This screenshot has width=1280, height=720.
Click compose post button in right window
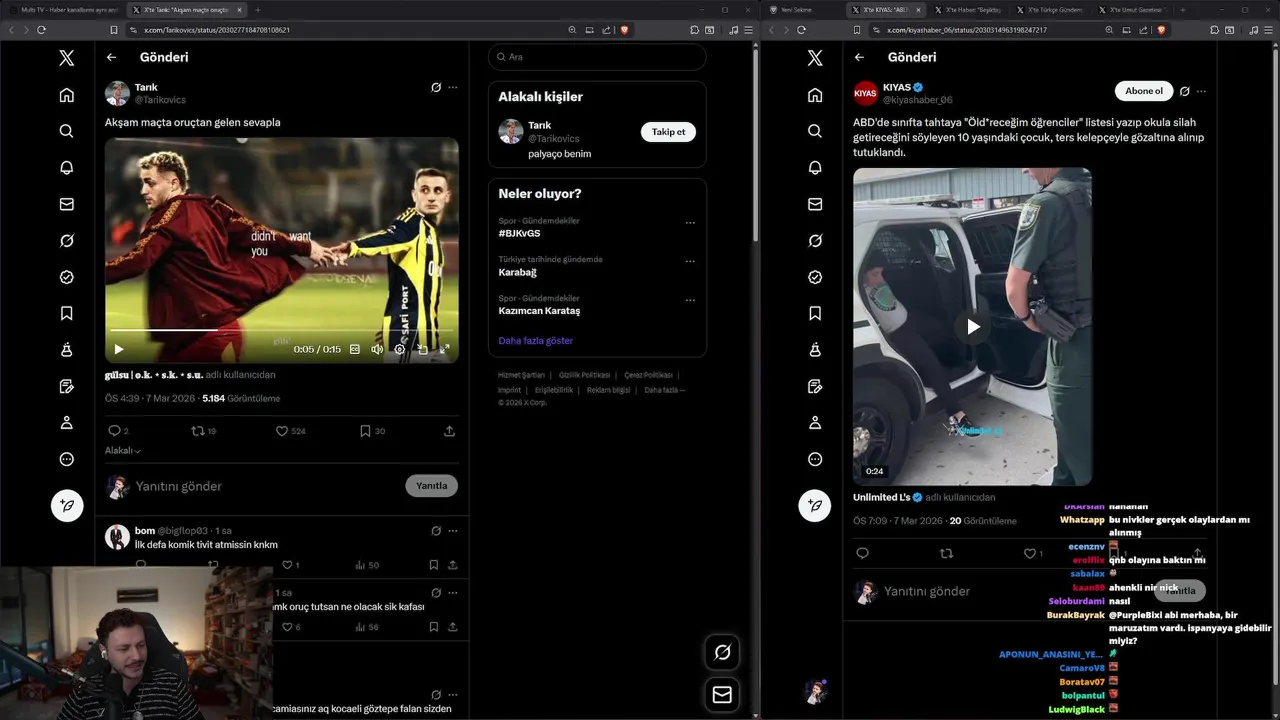coord(815,505)
